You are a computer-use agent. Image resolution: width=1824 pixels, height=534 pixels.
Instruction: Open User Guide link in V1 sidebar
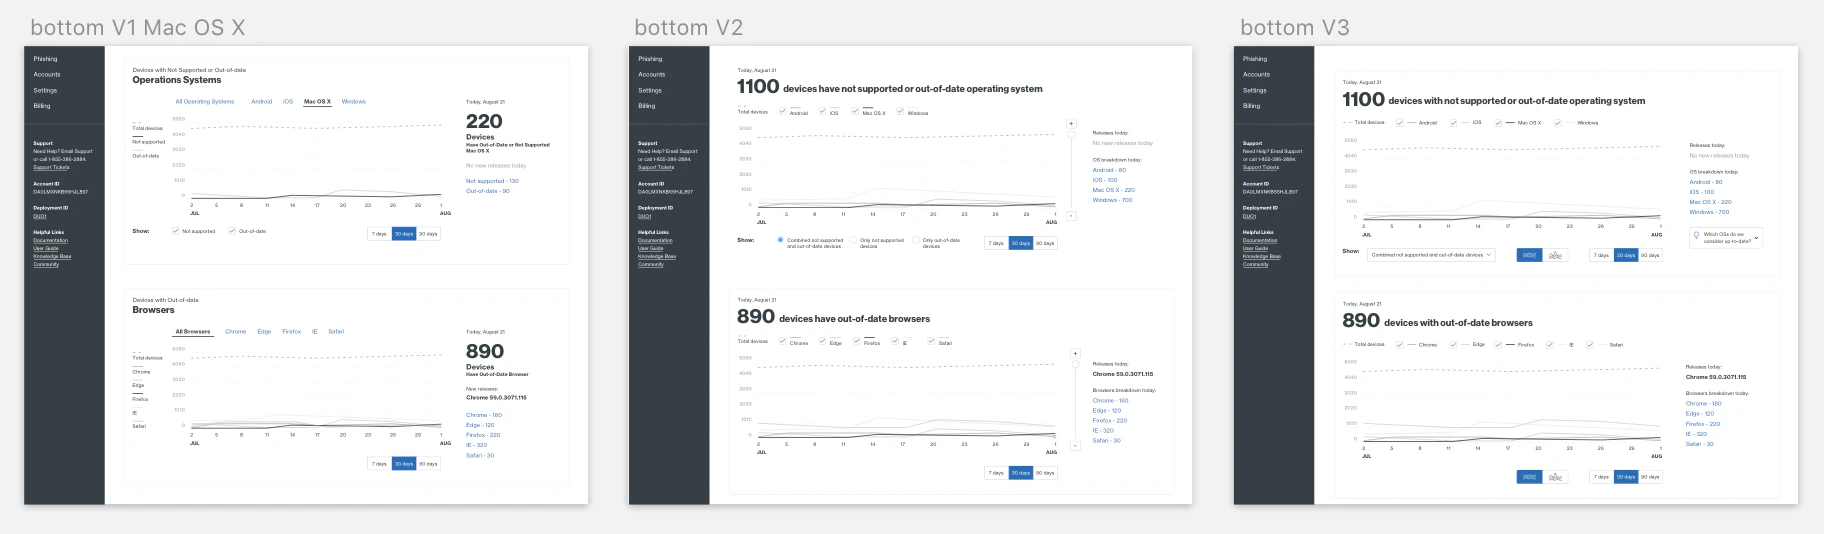coord(46,248)
